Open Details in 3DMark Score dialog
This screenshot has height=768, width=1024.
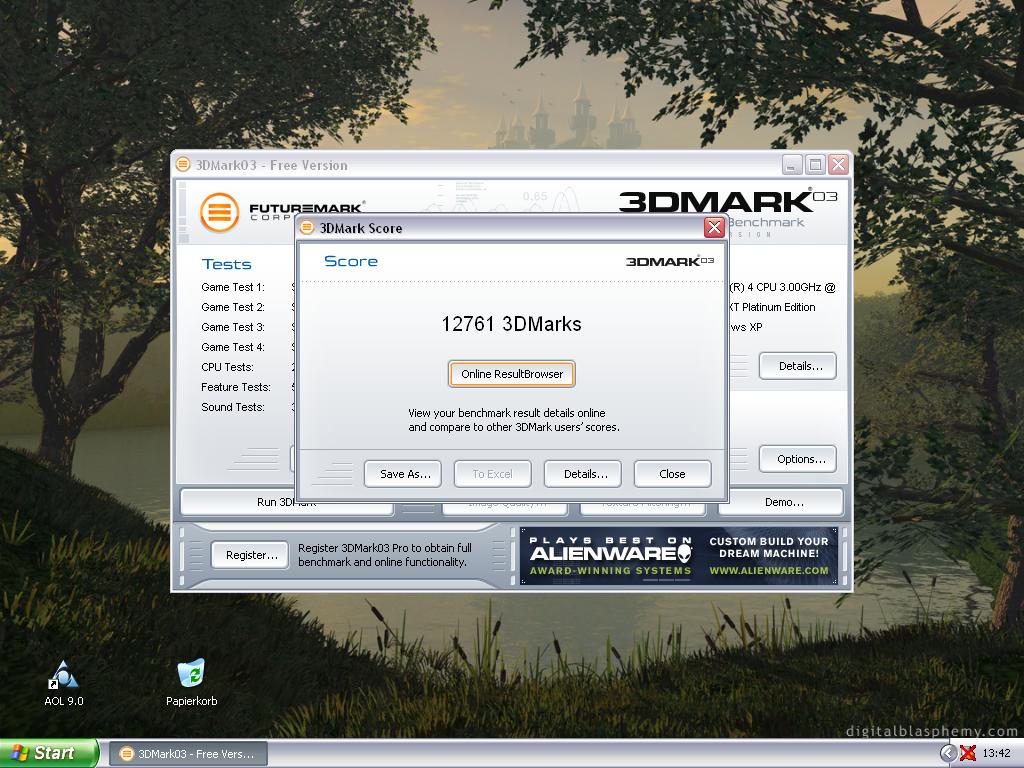583,474
